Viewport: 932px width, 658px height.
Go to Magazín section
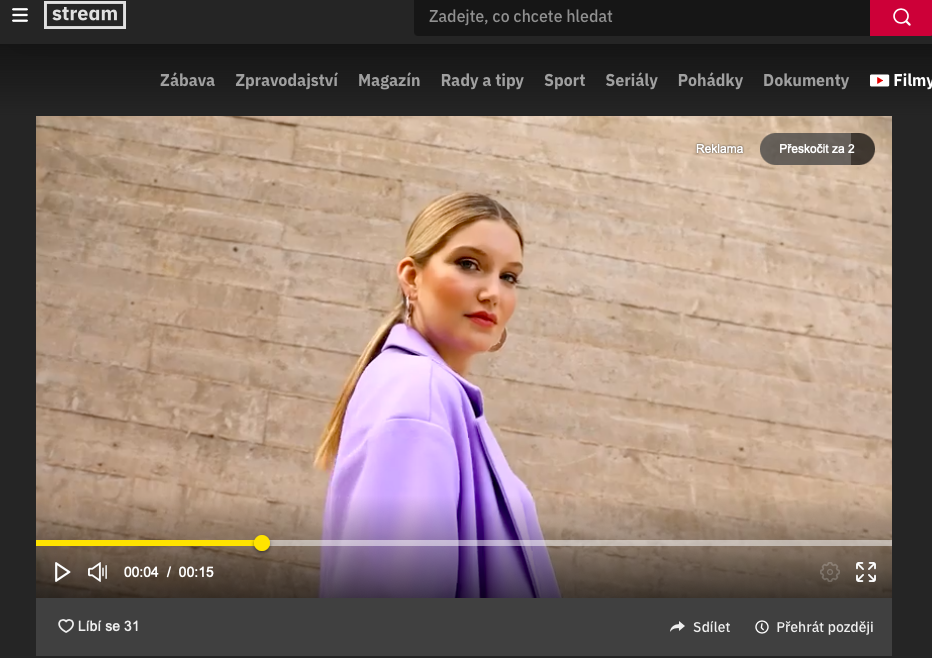click(389, 81)
